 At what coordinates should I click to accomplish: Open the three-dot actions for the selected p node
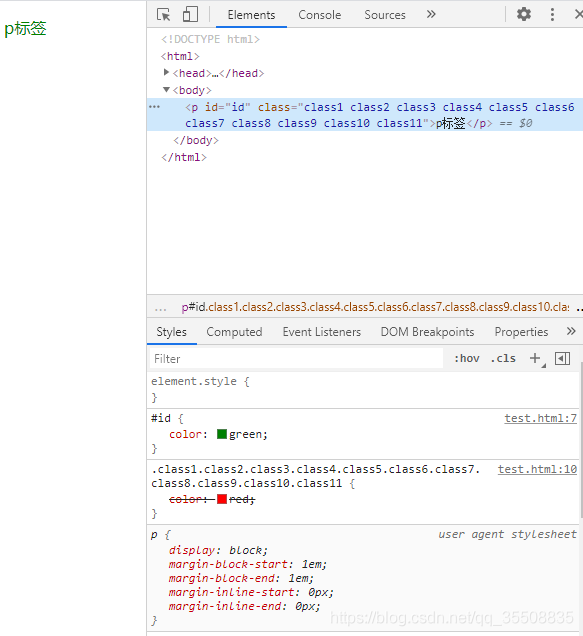tap(154, 107)
